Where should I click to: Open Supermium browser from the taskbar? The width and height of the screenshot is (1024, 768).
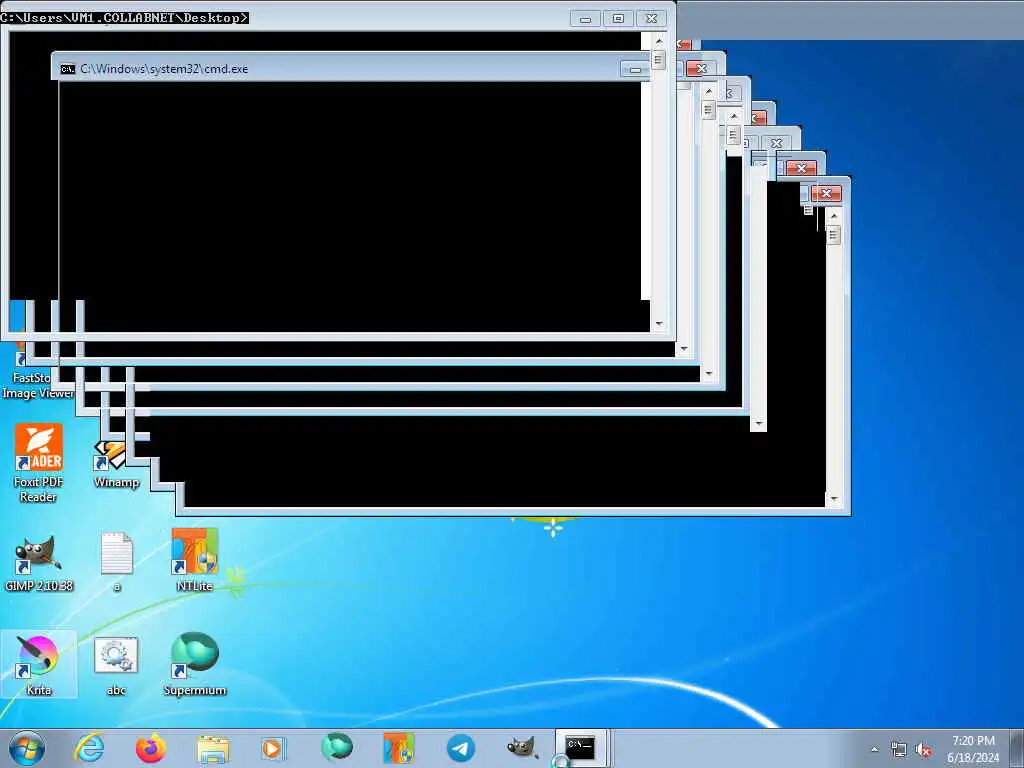[x=336, y=748]
